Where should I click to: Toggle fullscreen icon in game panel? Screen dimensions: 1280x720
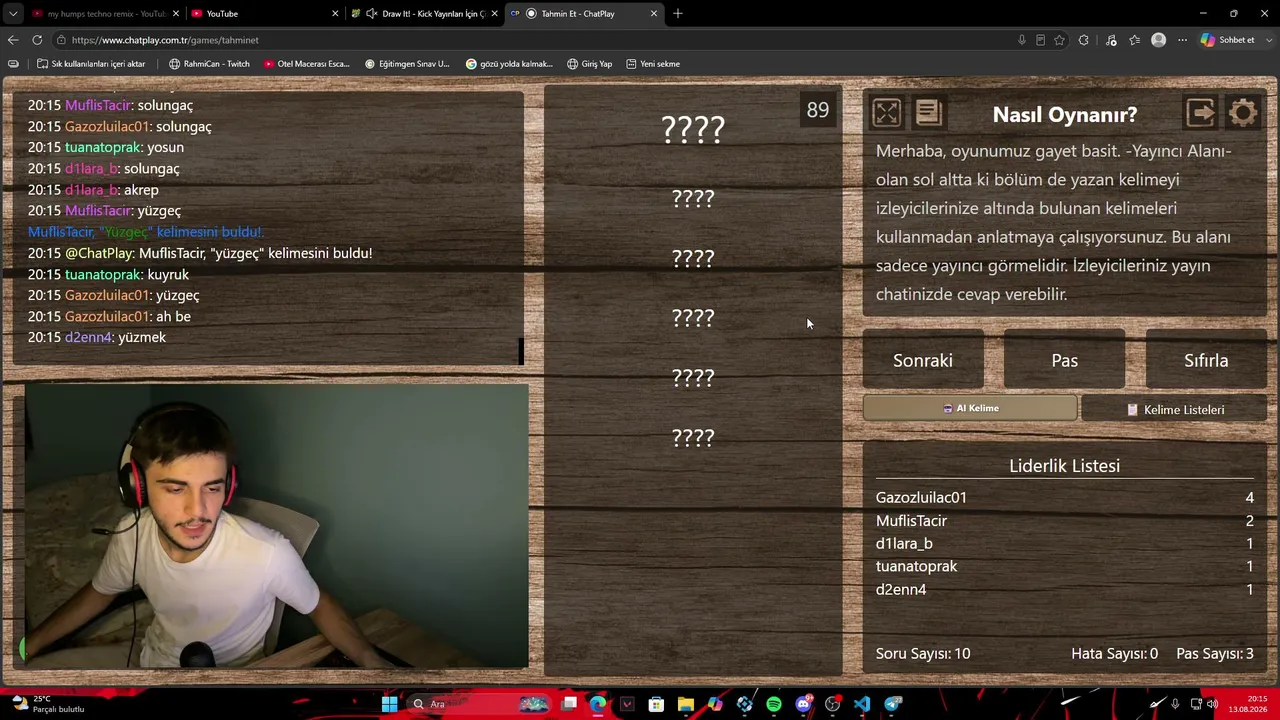coord(886,113)
